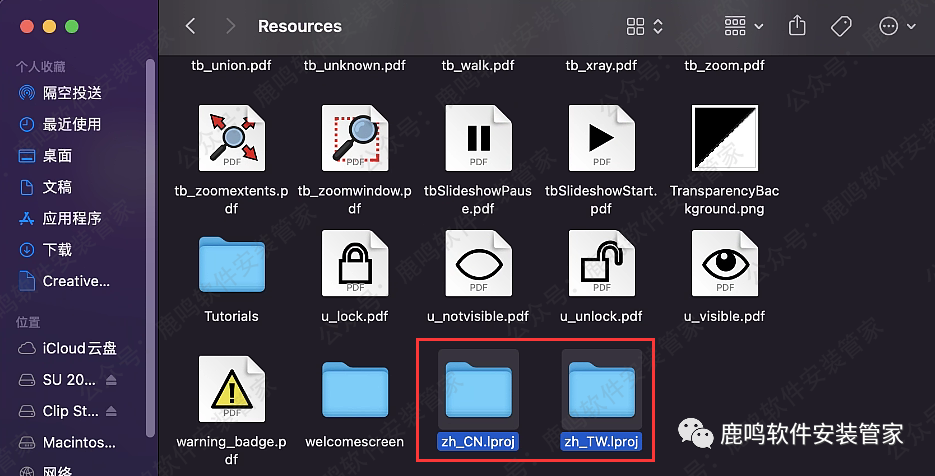Go to Applications (应用程序) in sidebar
Viewport: 935px width, 476px height.
click(x=72, y=218)
